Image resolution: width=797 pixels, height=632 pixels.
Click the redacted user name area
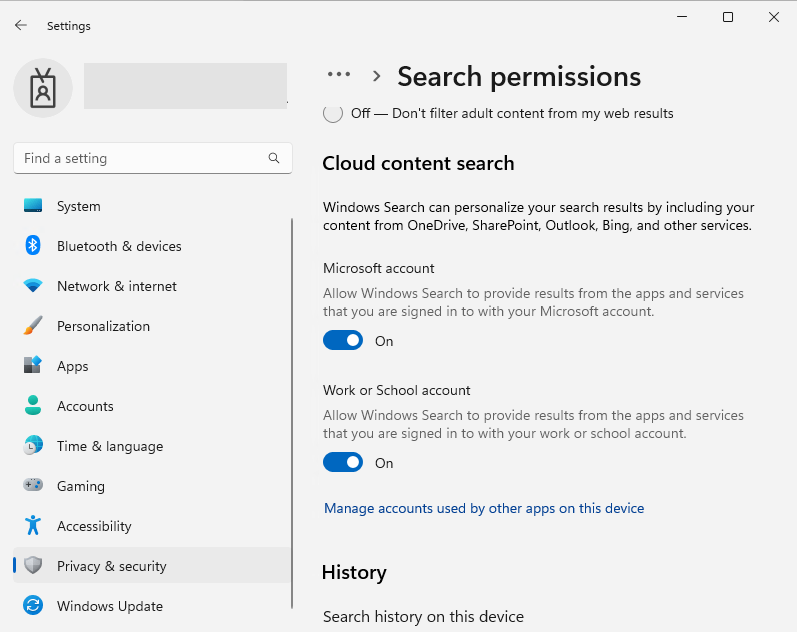(x=186, y=86)
